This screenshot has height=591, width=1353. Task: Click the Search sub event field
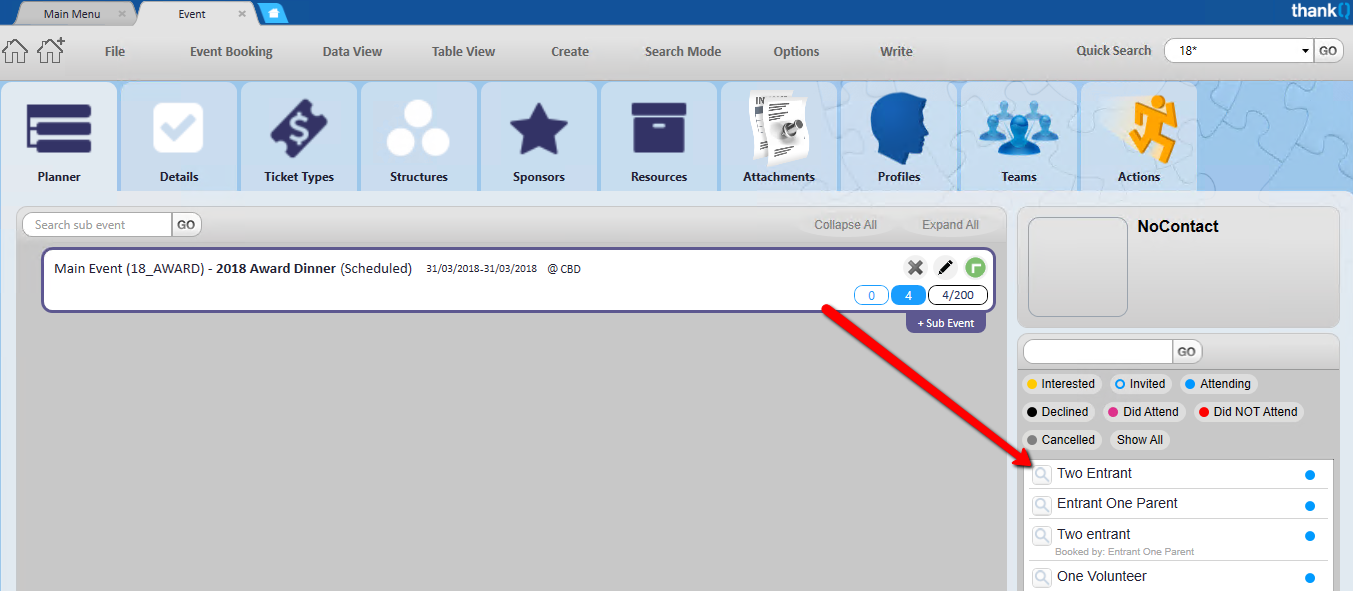pos(97,225)
